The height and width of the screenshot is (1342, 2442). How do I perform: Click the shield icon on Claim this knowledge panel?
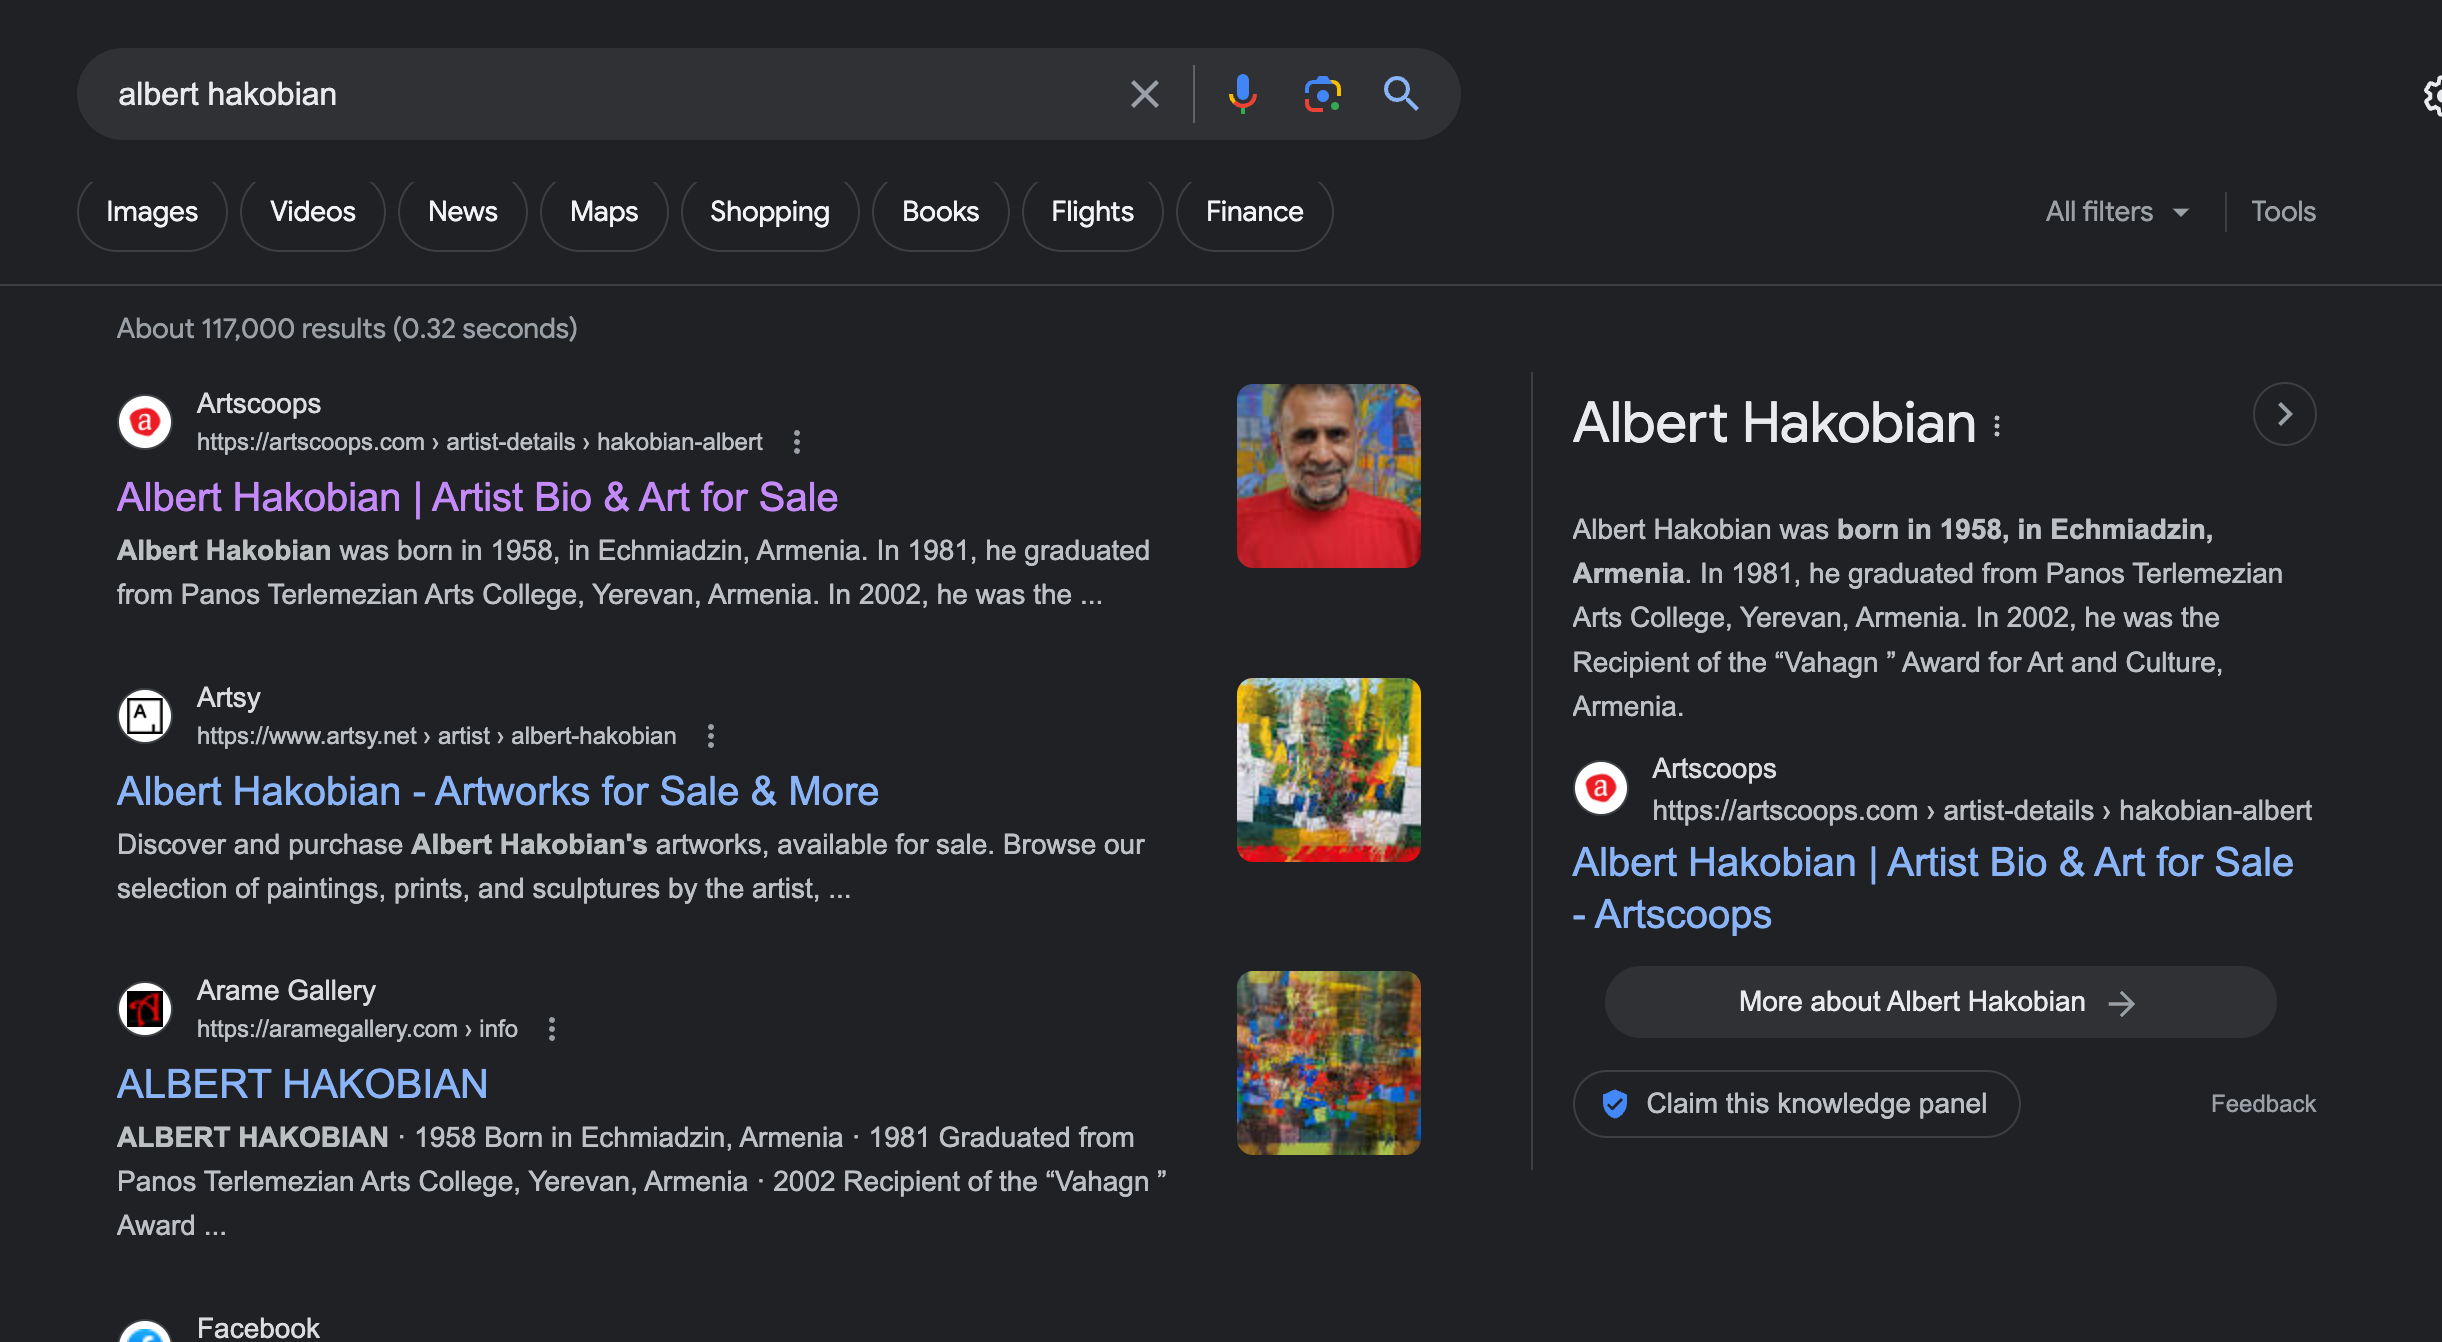(x=1614, y=1104)
